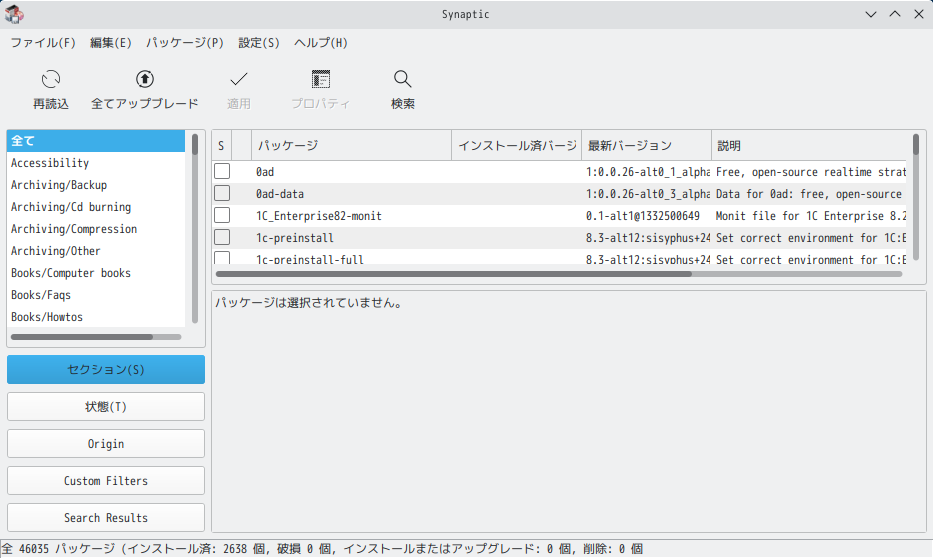Open the ヘルプ(H) menu
The width and height of the screenshot is (933, 558).
tap(321, 43)
